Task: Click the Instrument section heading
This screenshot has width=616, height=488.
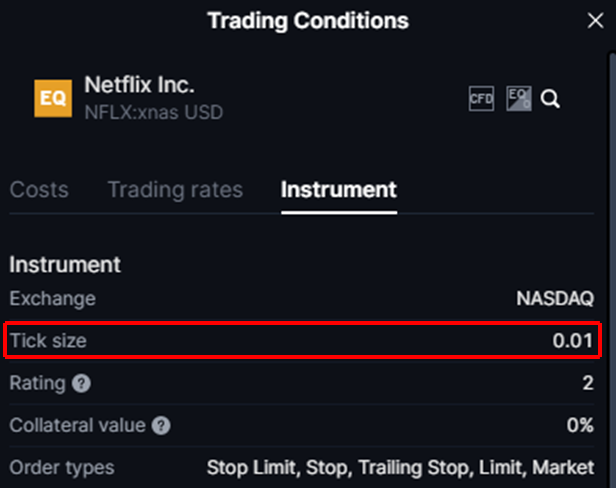Action: tap(65, 265)
